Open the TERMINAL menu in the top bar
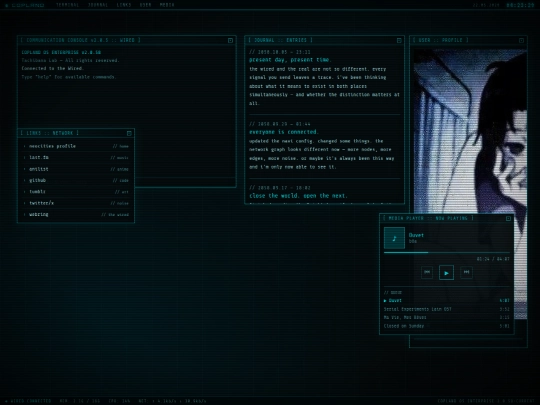The height and width of the screenshot is (405, 540). click(68, 5)
